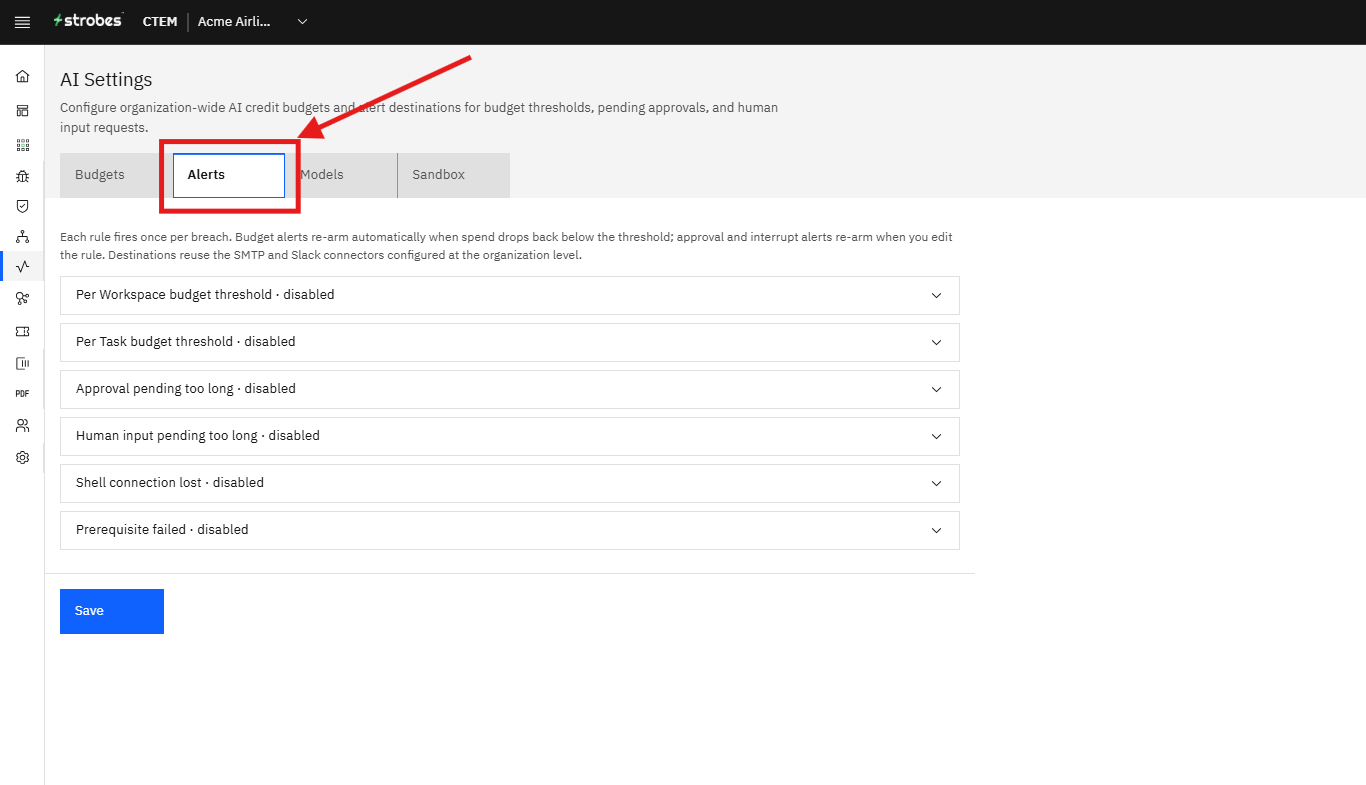The image size is (1366, 785).
Task: Open the grid apps sidebar icon
Action: point(22,145)
